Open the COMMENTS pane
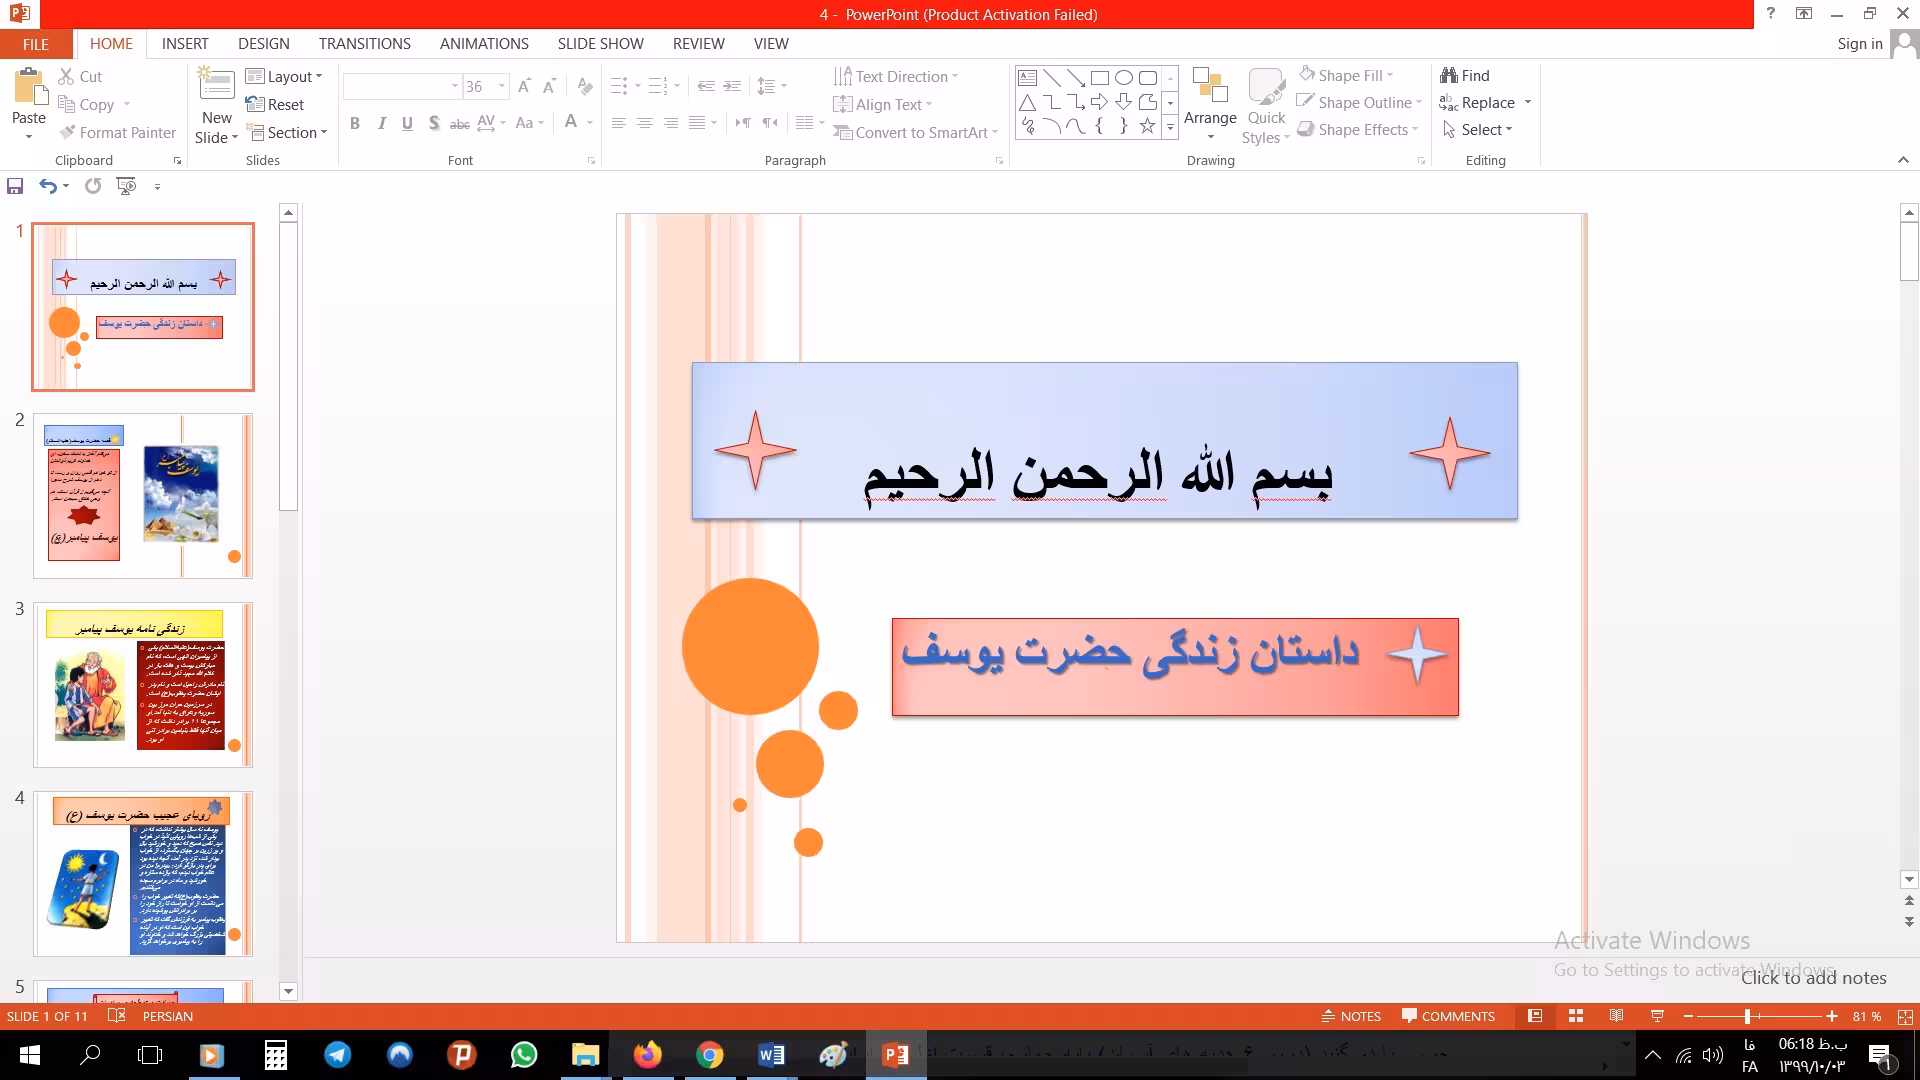The width and height of the screenshot is (1920, 1080). coord(1447,1015)
